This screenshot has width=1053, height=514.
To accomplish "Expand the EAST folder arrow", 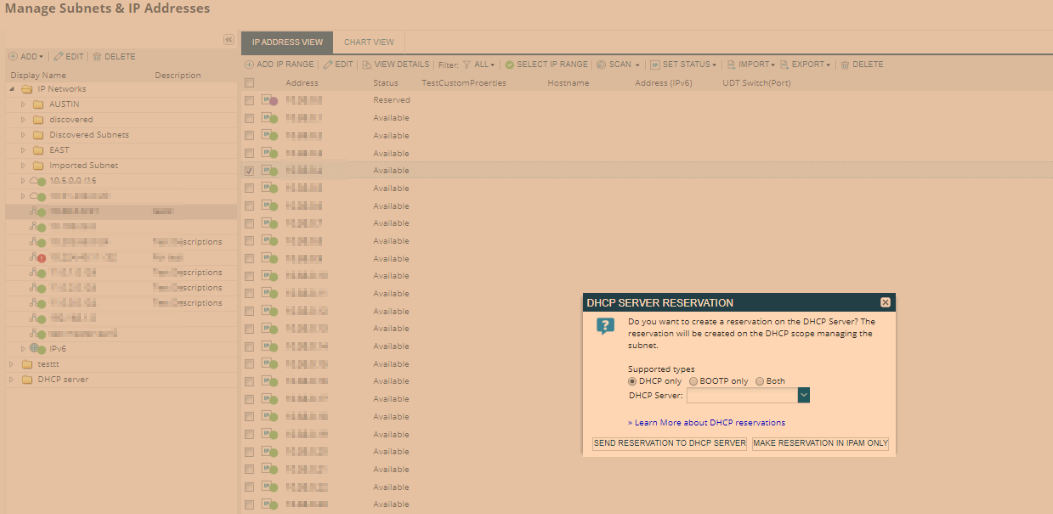I will click(23, 150).
